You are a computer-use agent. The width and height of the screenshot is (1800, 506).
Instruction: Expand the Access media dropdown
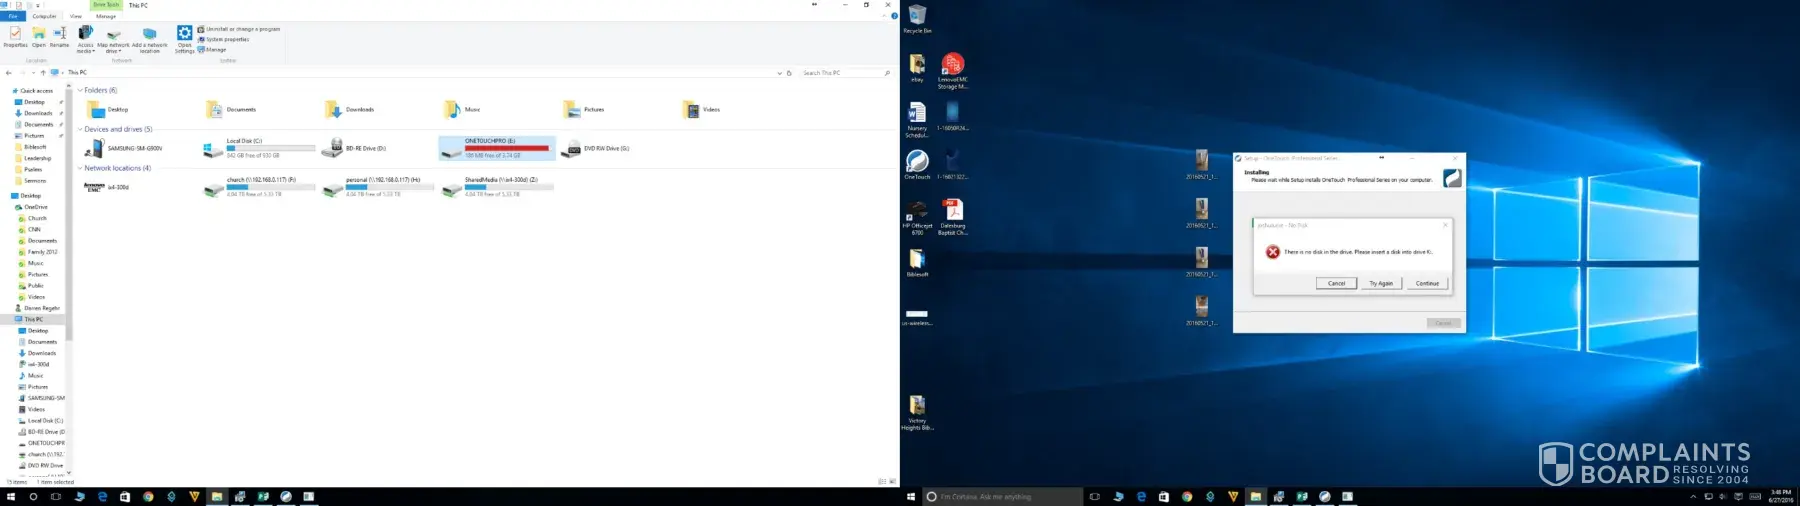tap(86, 50)
